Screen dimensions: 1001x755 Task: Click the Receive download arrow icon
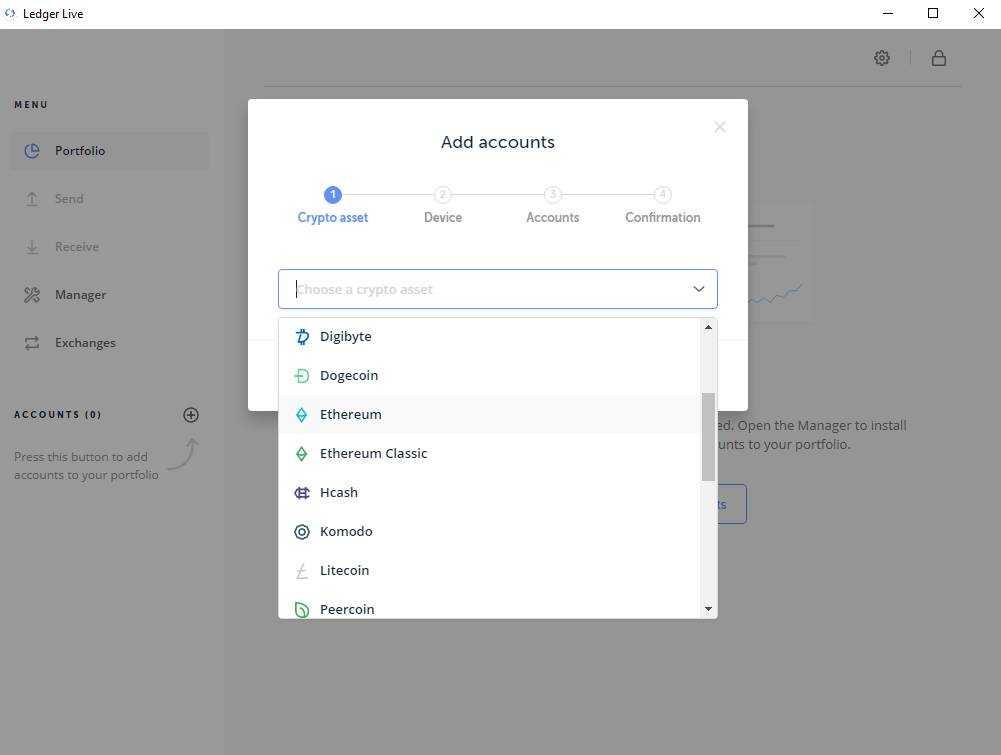32,247
